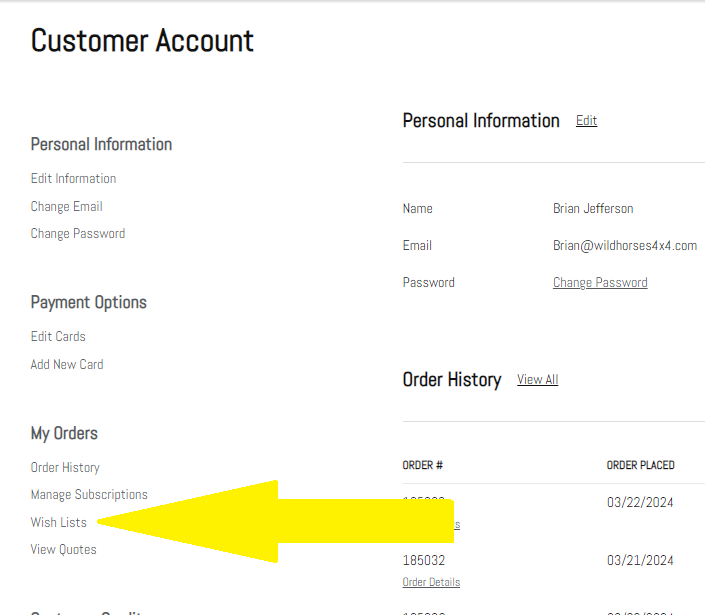Image resolution: width=705 pixels, height=615 pixels.
Task: Open View All beside Order History
Action: tap(537, 379)
